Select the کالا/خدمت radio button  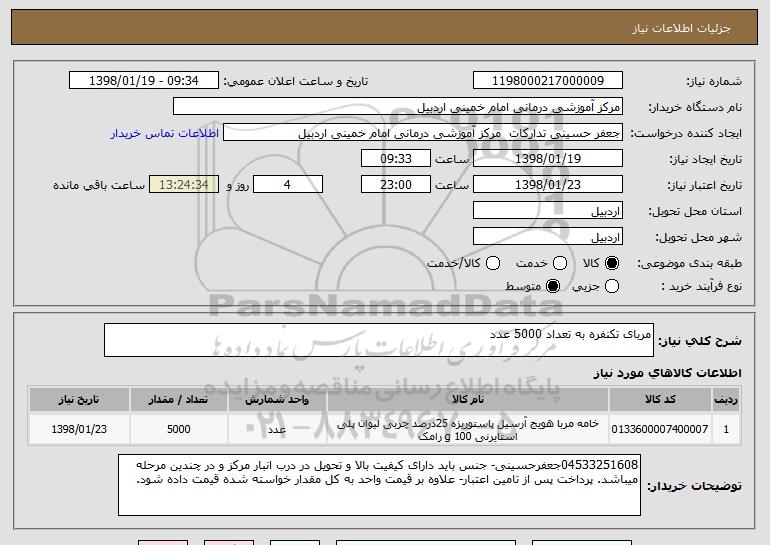[493, 264]
